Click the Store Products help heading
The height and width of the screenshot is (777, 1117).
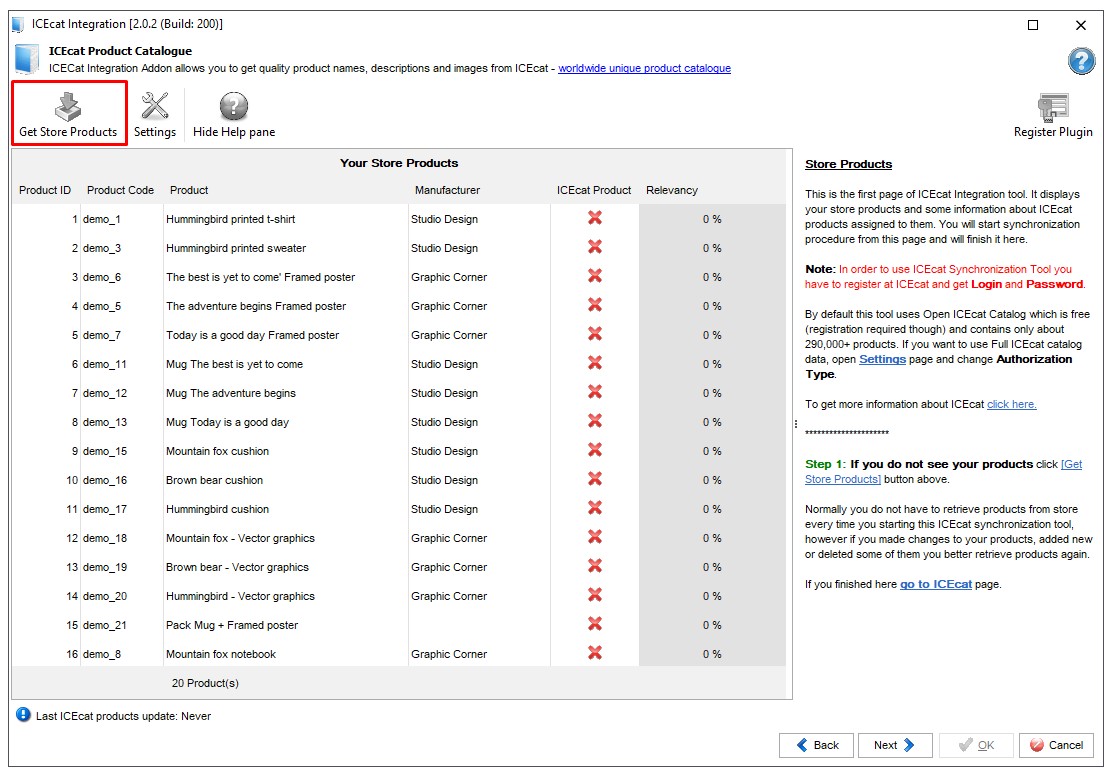[848, 164]
